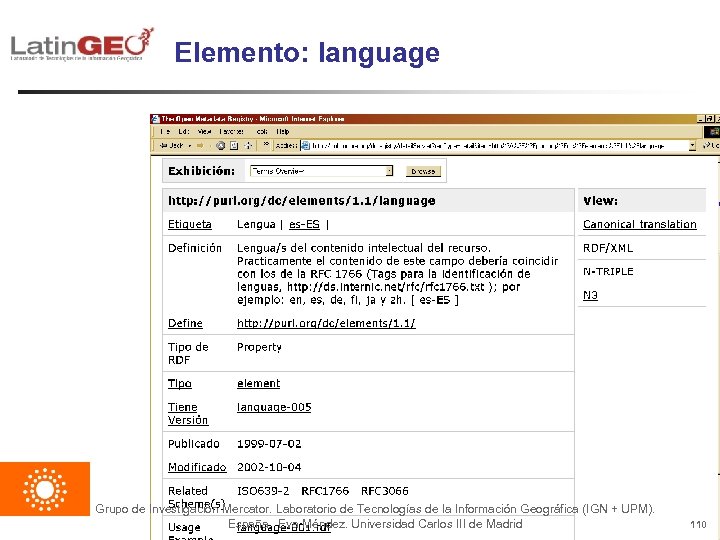The width and height of the screenshot is (720, 540).
Task: Click the LatinGEO logo
Action: point(82,45)
